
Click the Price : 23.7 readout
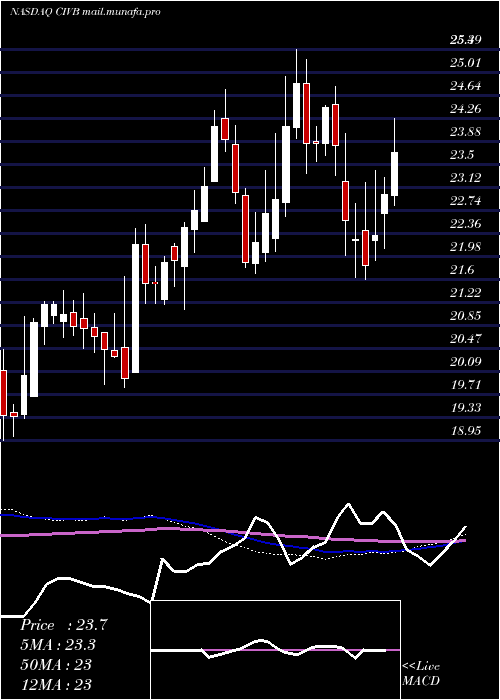point(64,625)
